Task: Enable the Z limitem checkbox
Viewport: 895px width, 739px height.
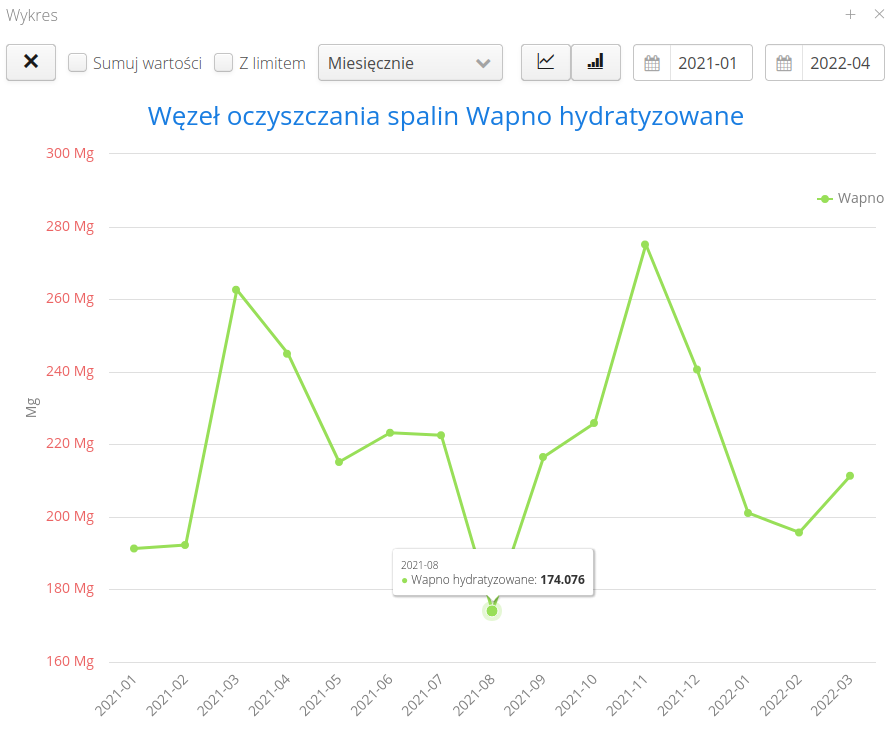Action: pos(224,63)
